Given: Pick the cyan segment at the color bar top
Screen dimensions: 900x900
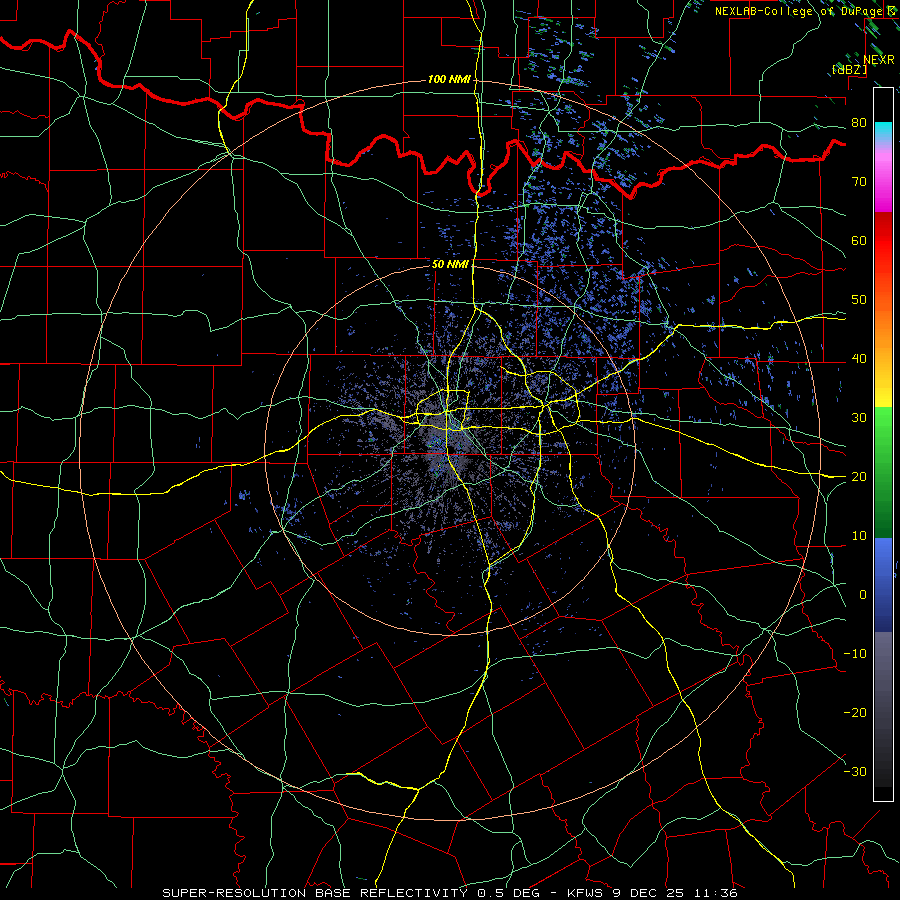Looking at the screenshot, I should pyautogui.click(x=883, y=132).
